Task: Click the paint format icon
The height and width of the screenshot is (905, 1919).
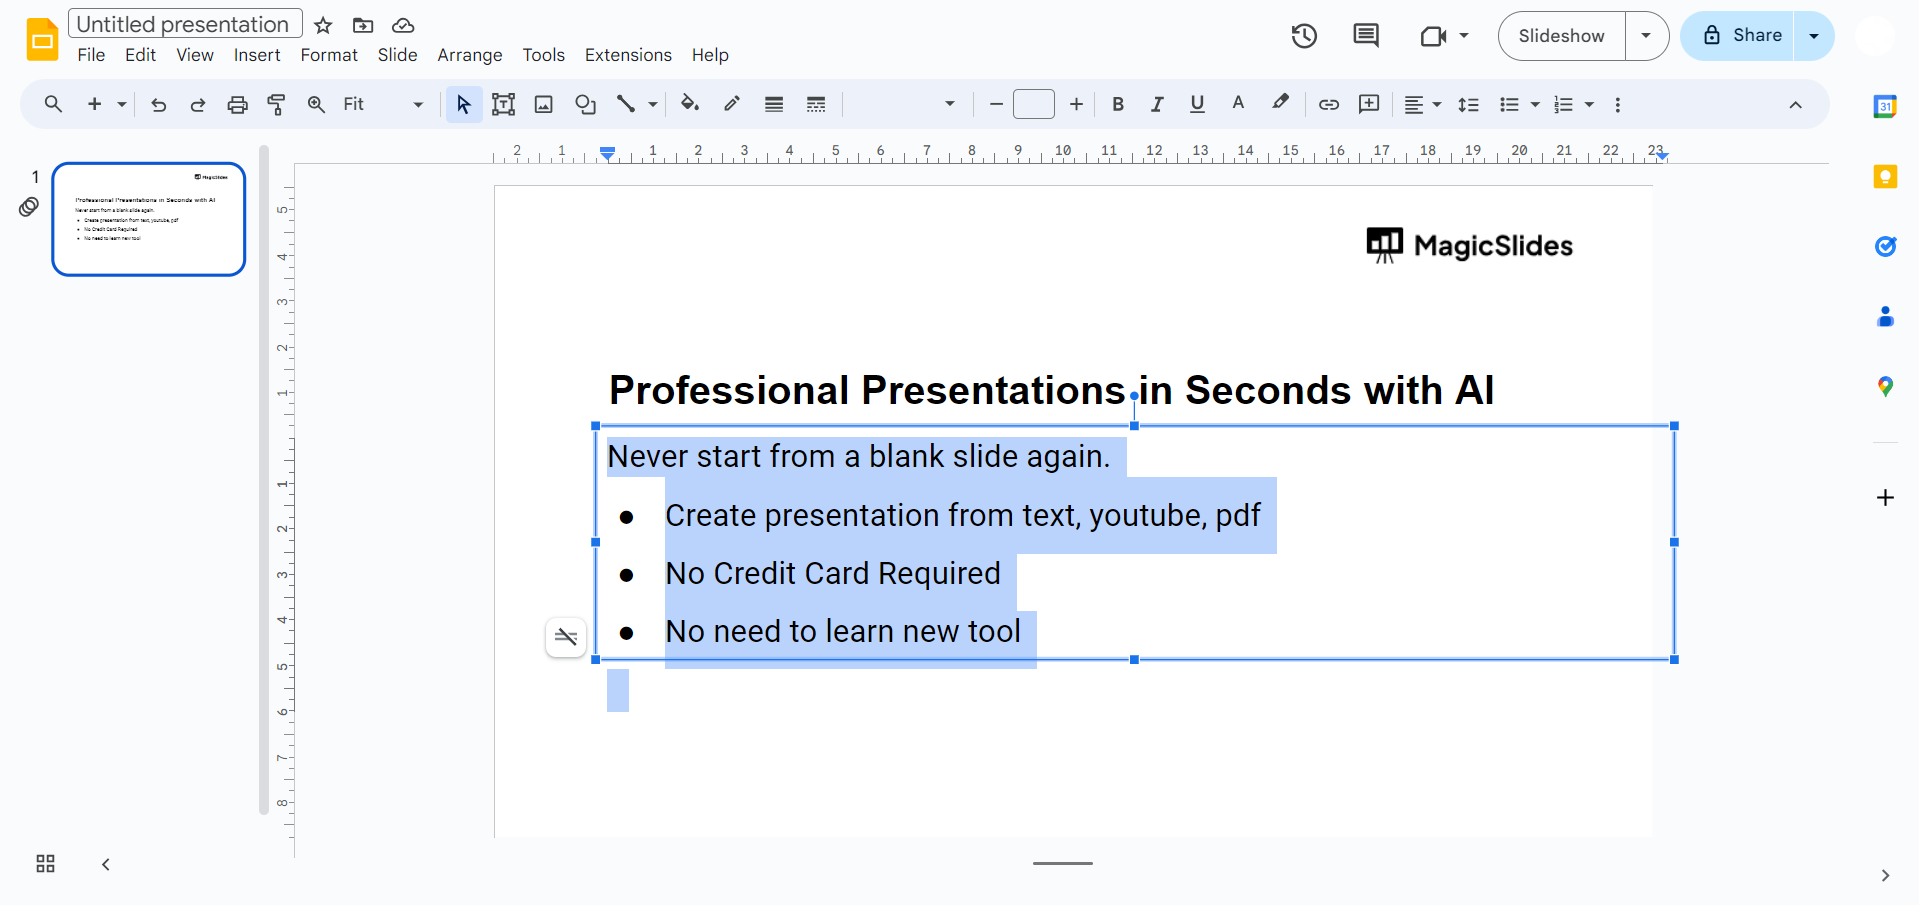Action: (277, 104)
